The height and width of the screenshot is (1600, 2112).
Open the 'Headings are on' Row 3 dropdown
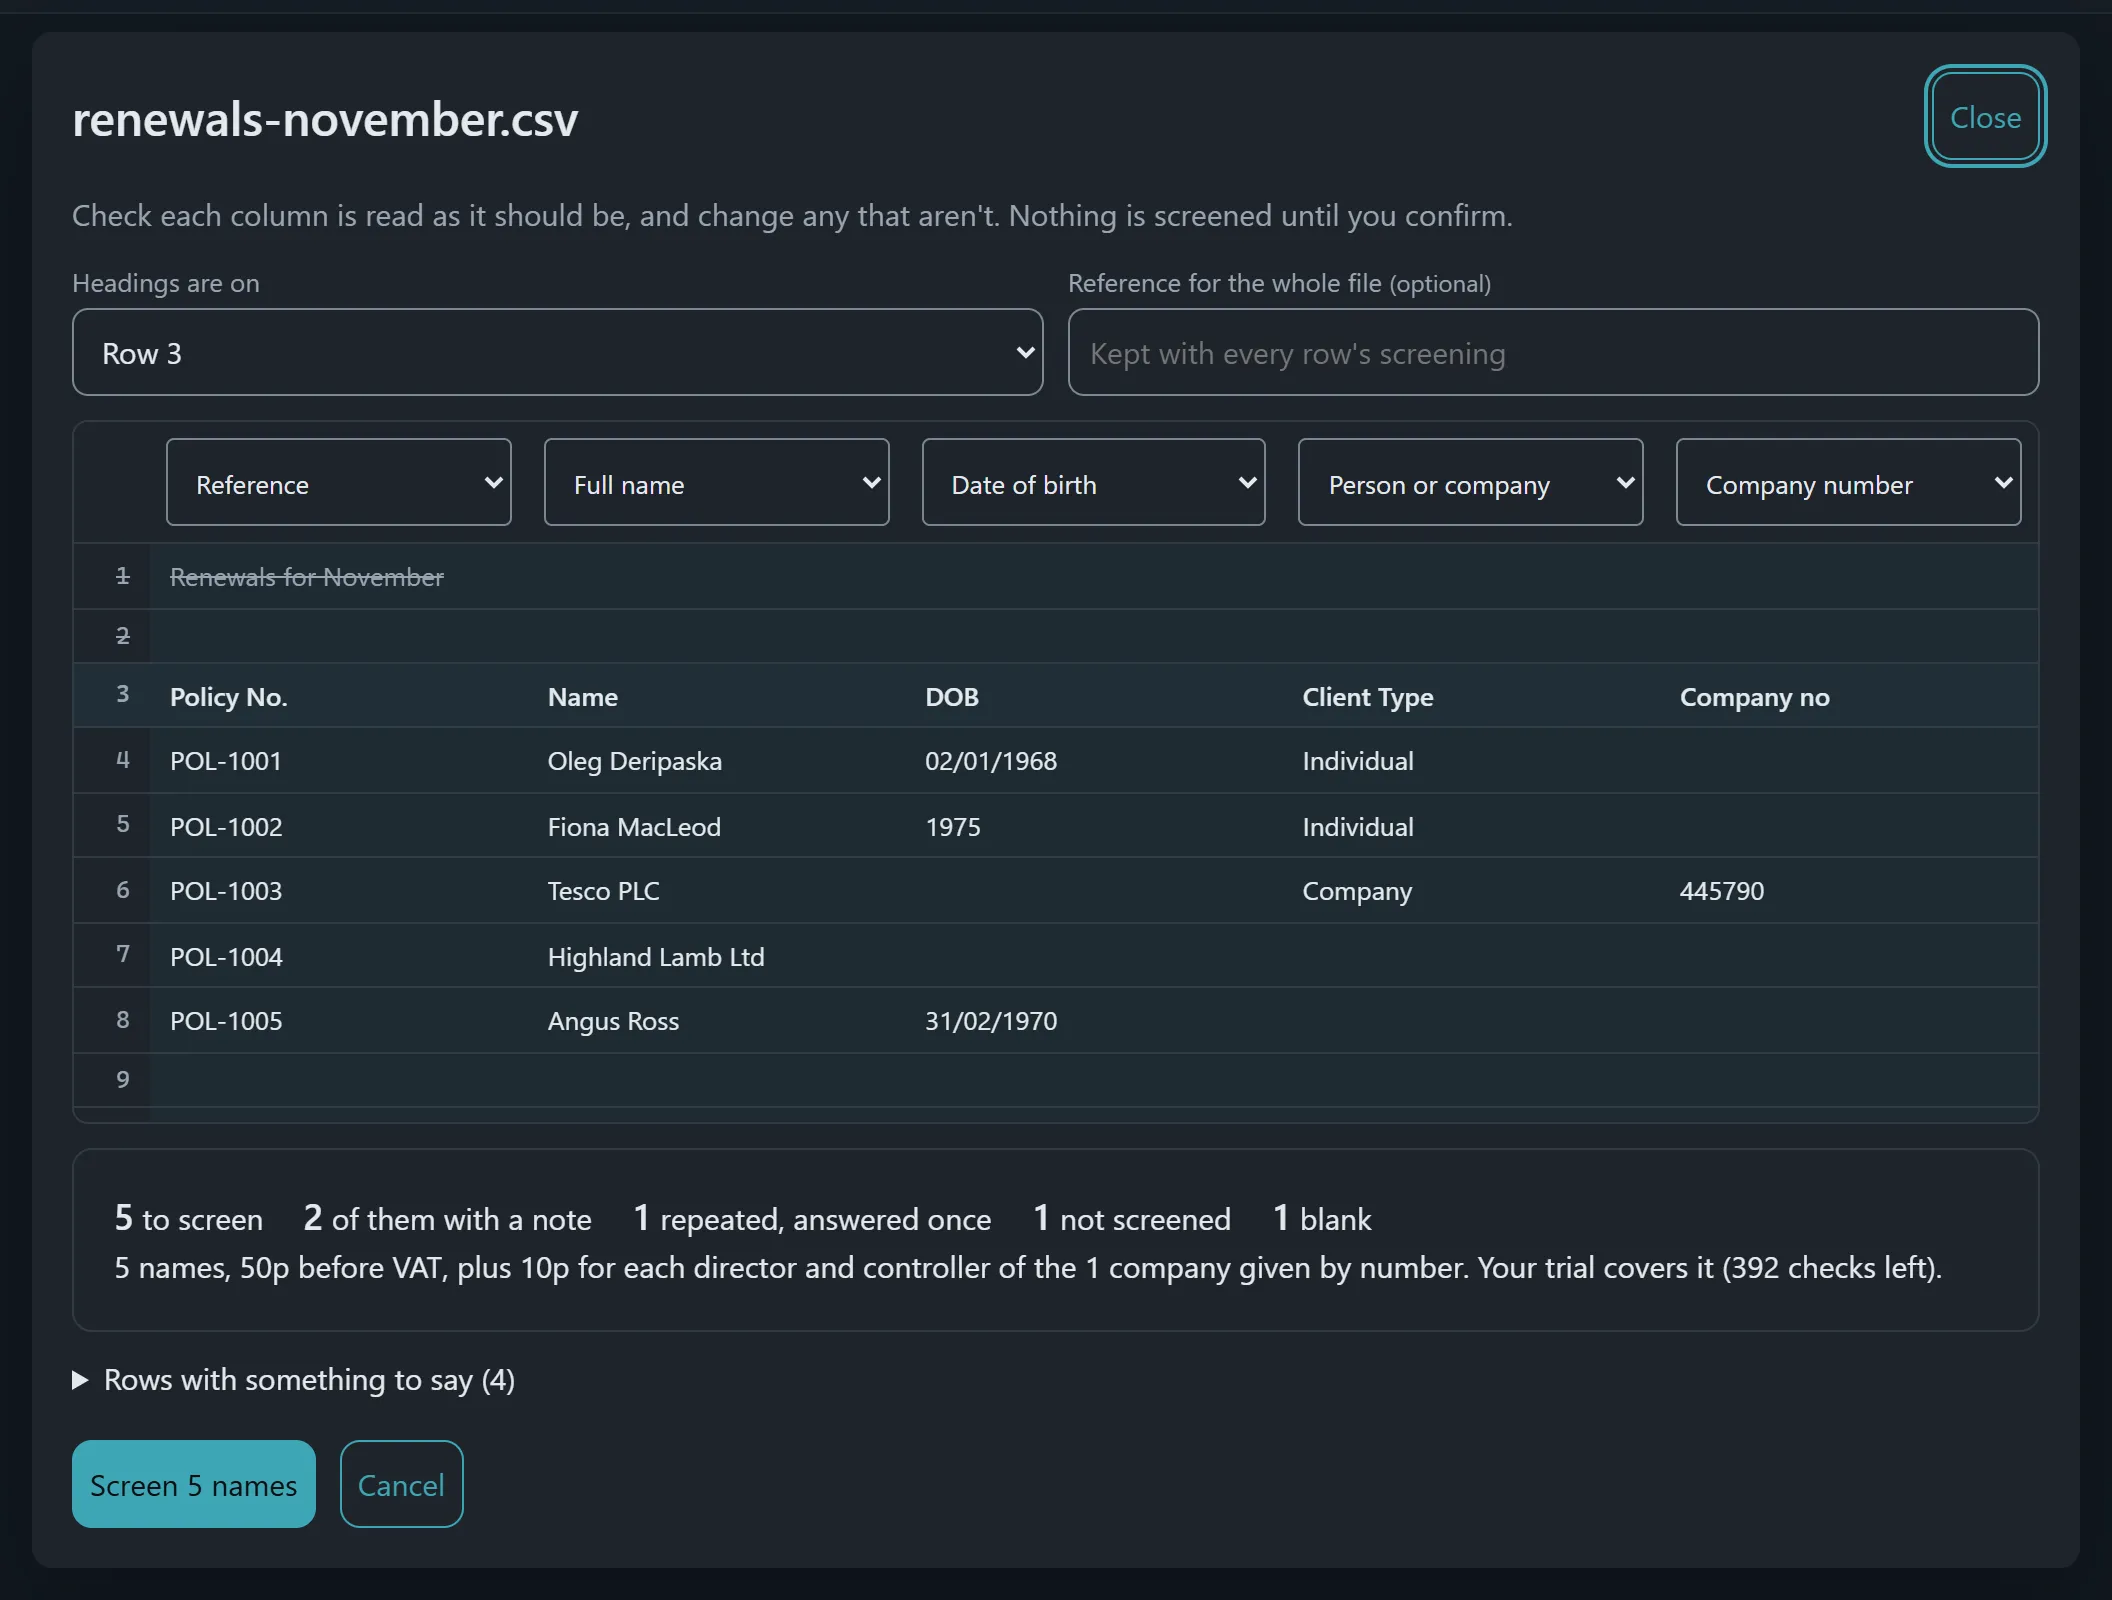point(557,352)
